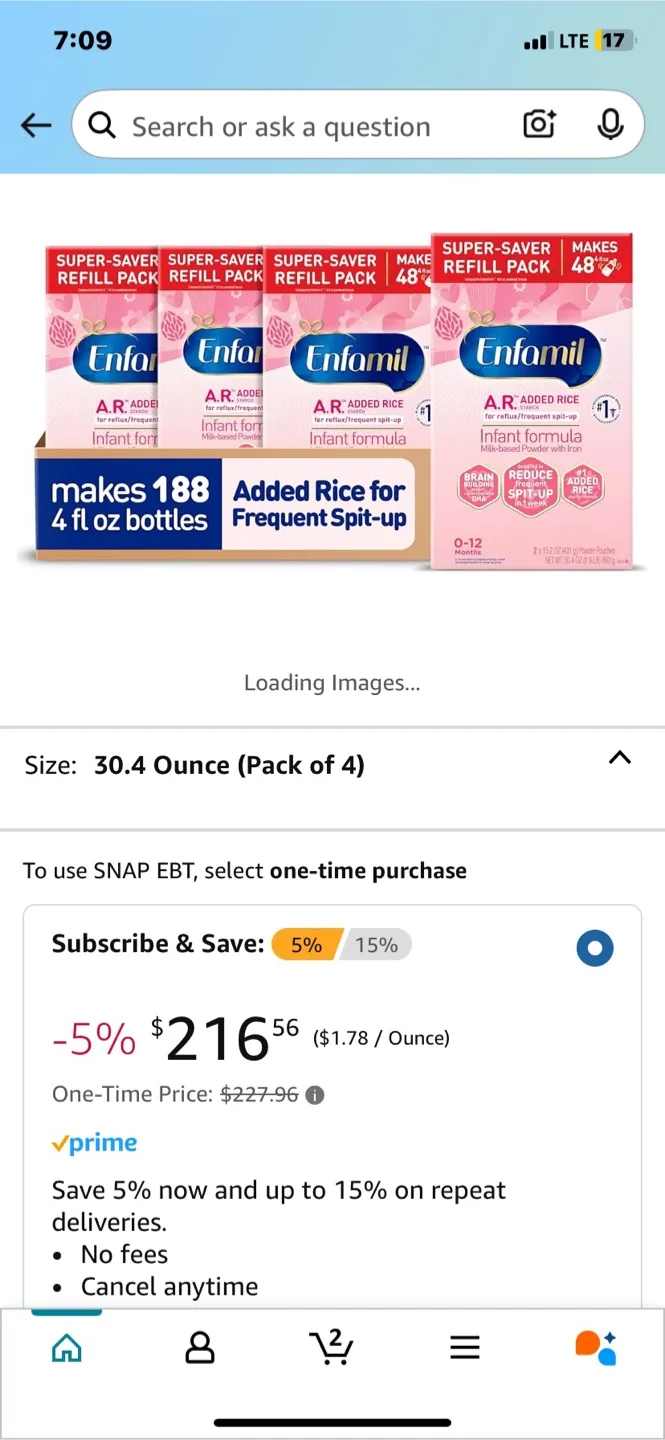Tap the magnifying glass search icon
This screenshot has height=1440, width=665.
point(102,126)
